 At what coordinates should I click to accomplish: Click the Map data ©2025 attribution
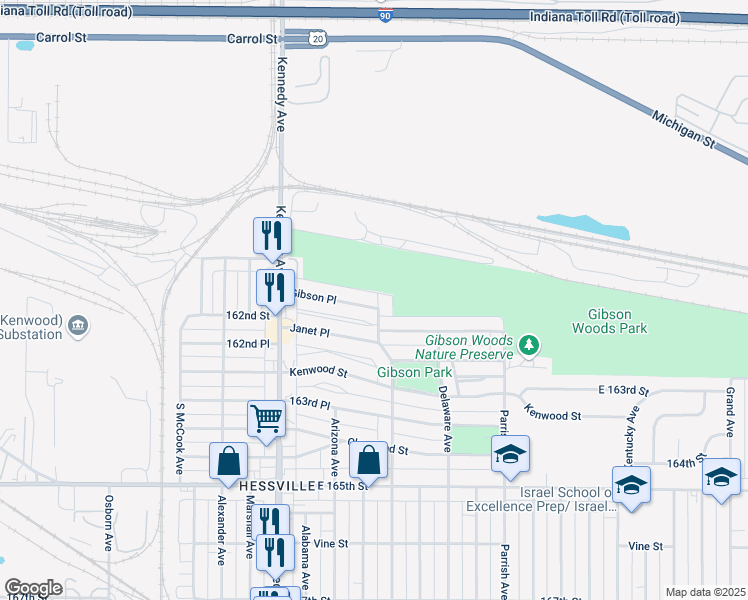706,592
